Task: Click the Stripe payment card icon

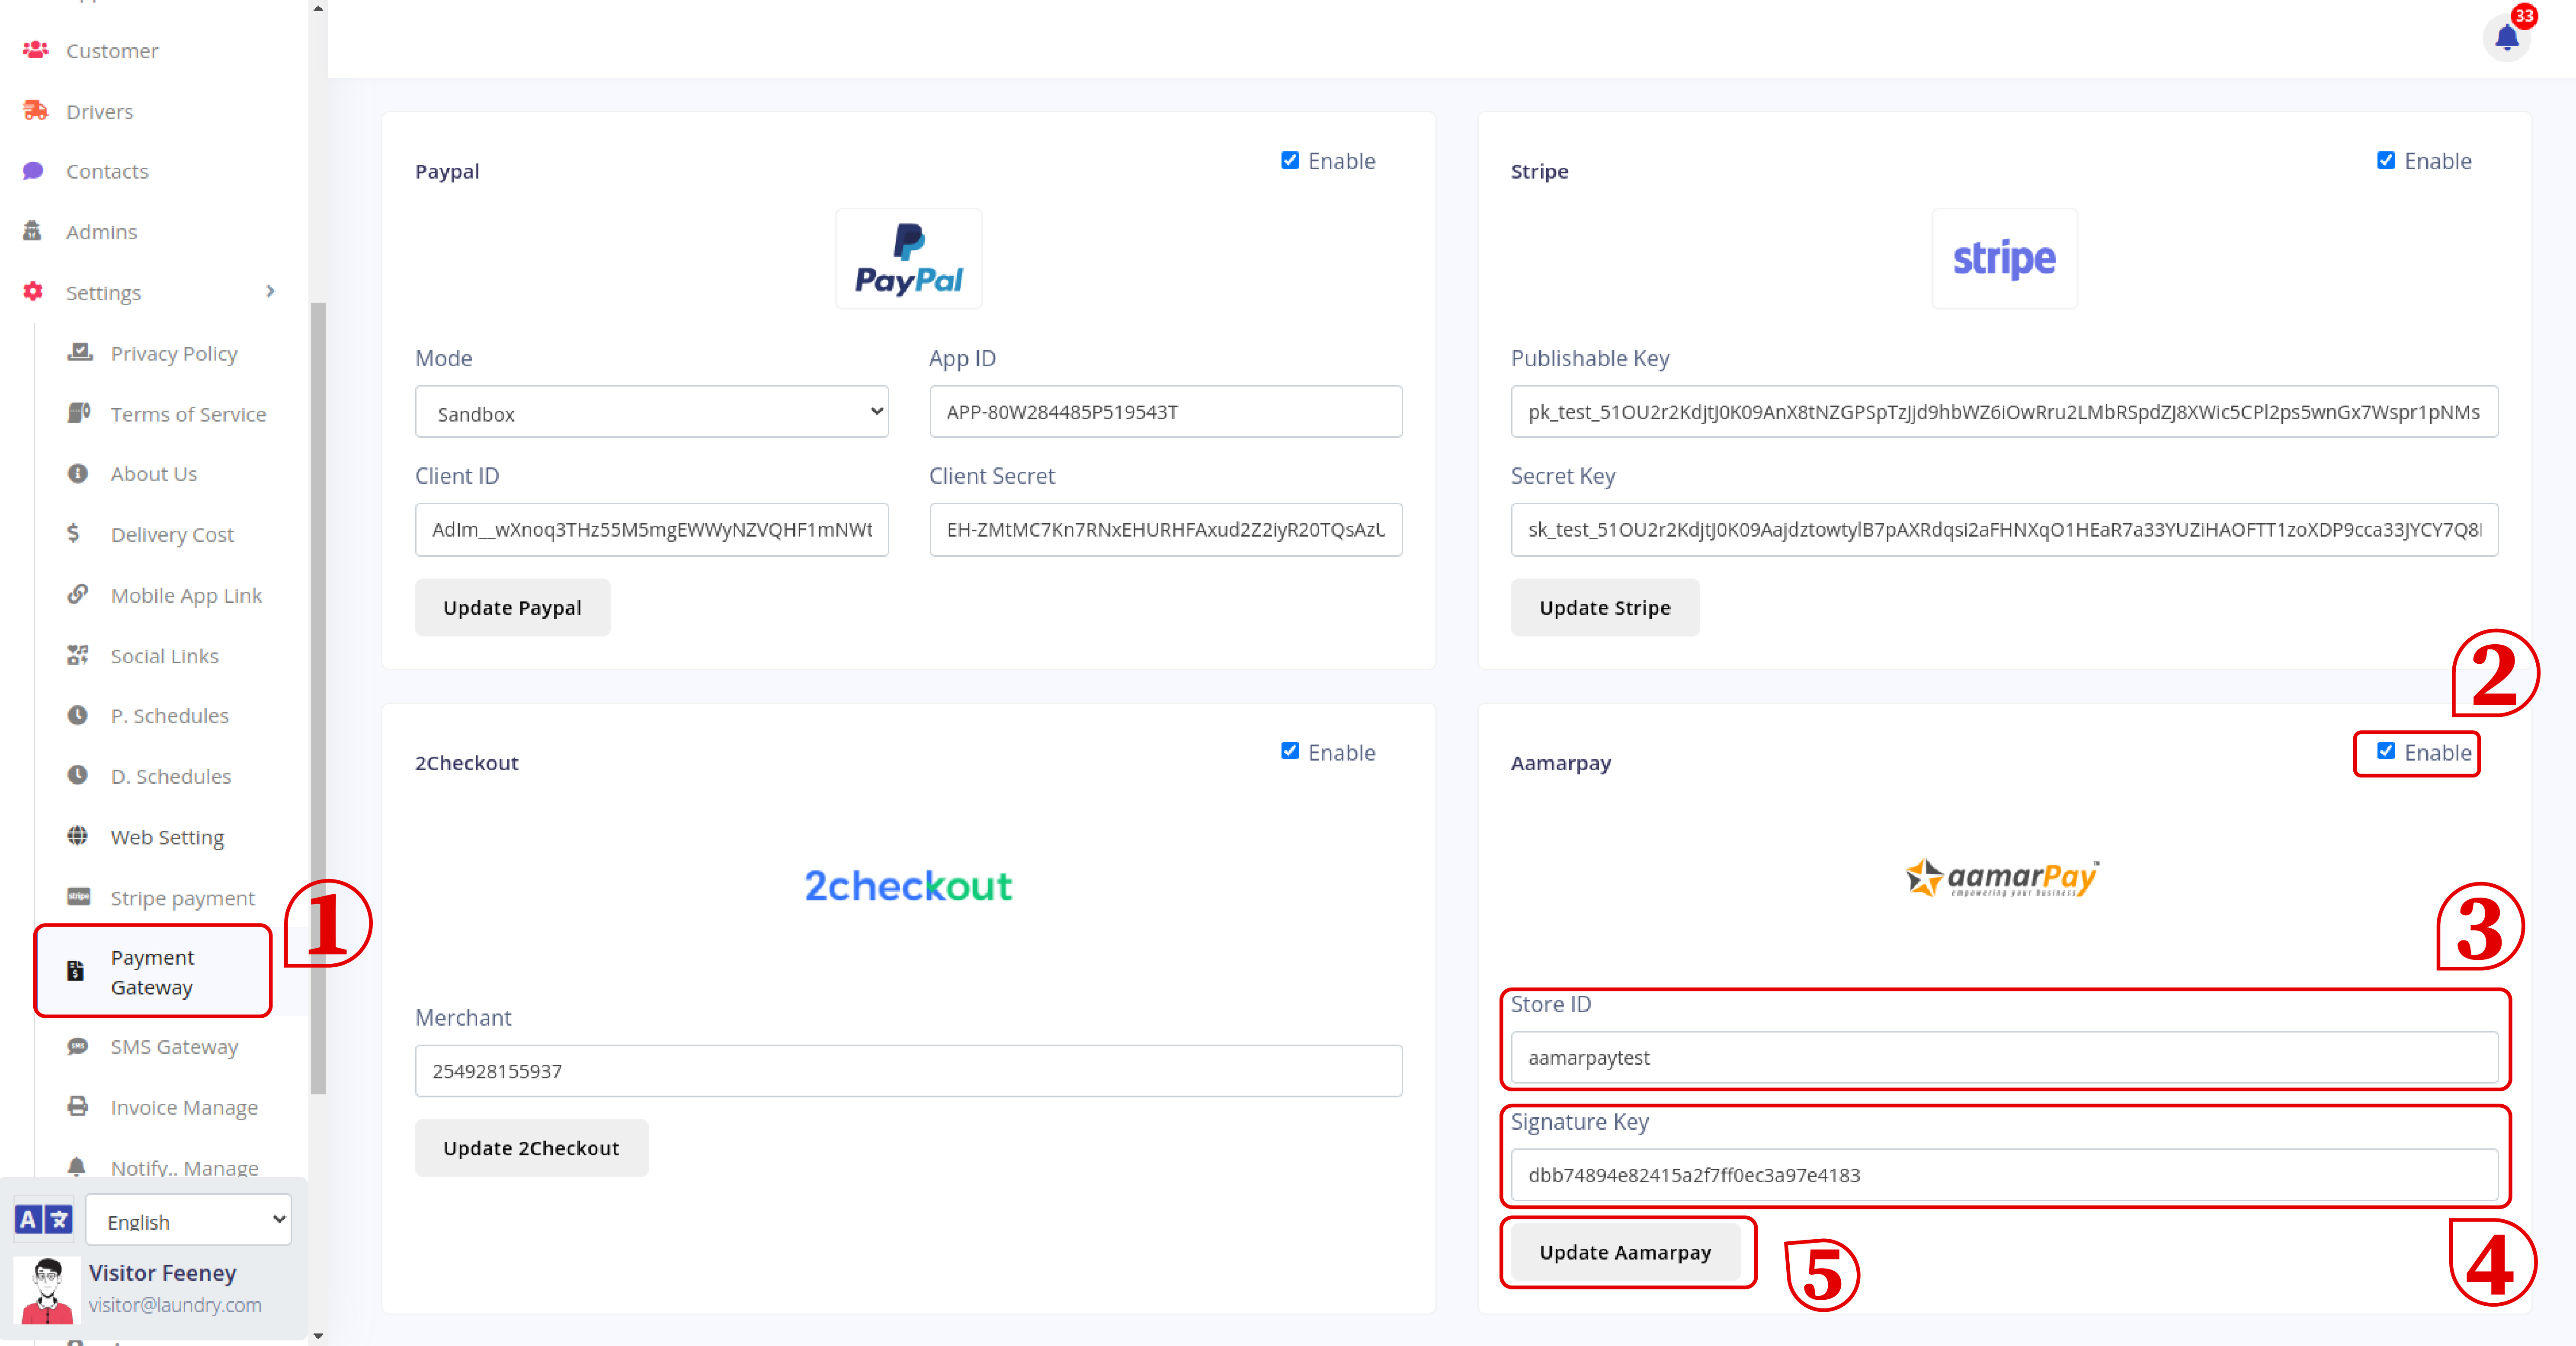Action: click(79, 897)
